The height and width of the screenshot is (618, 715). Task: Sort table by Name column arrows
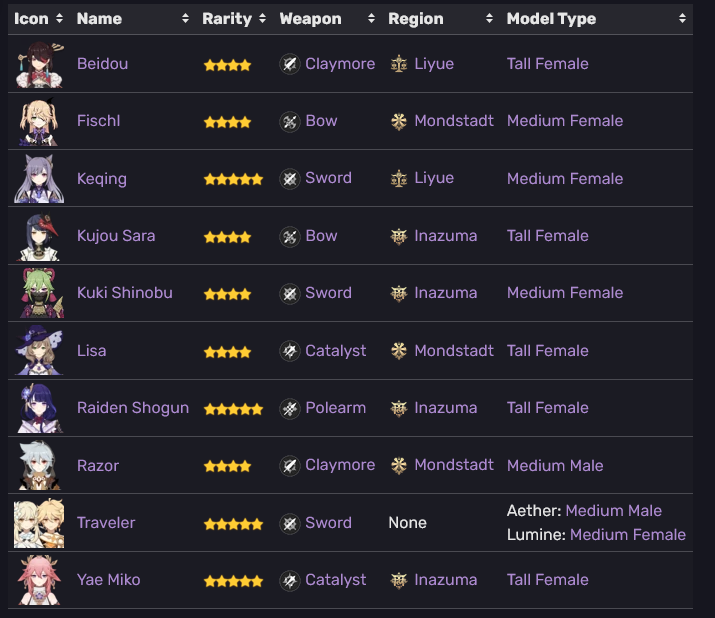click(x=185, y=18)
